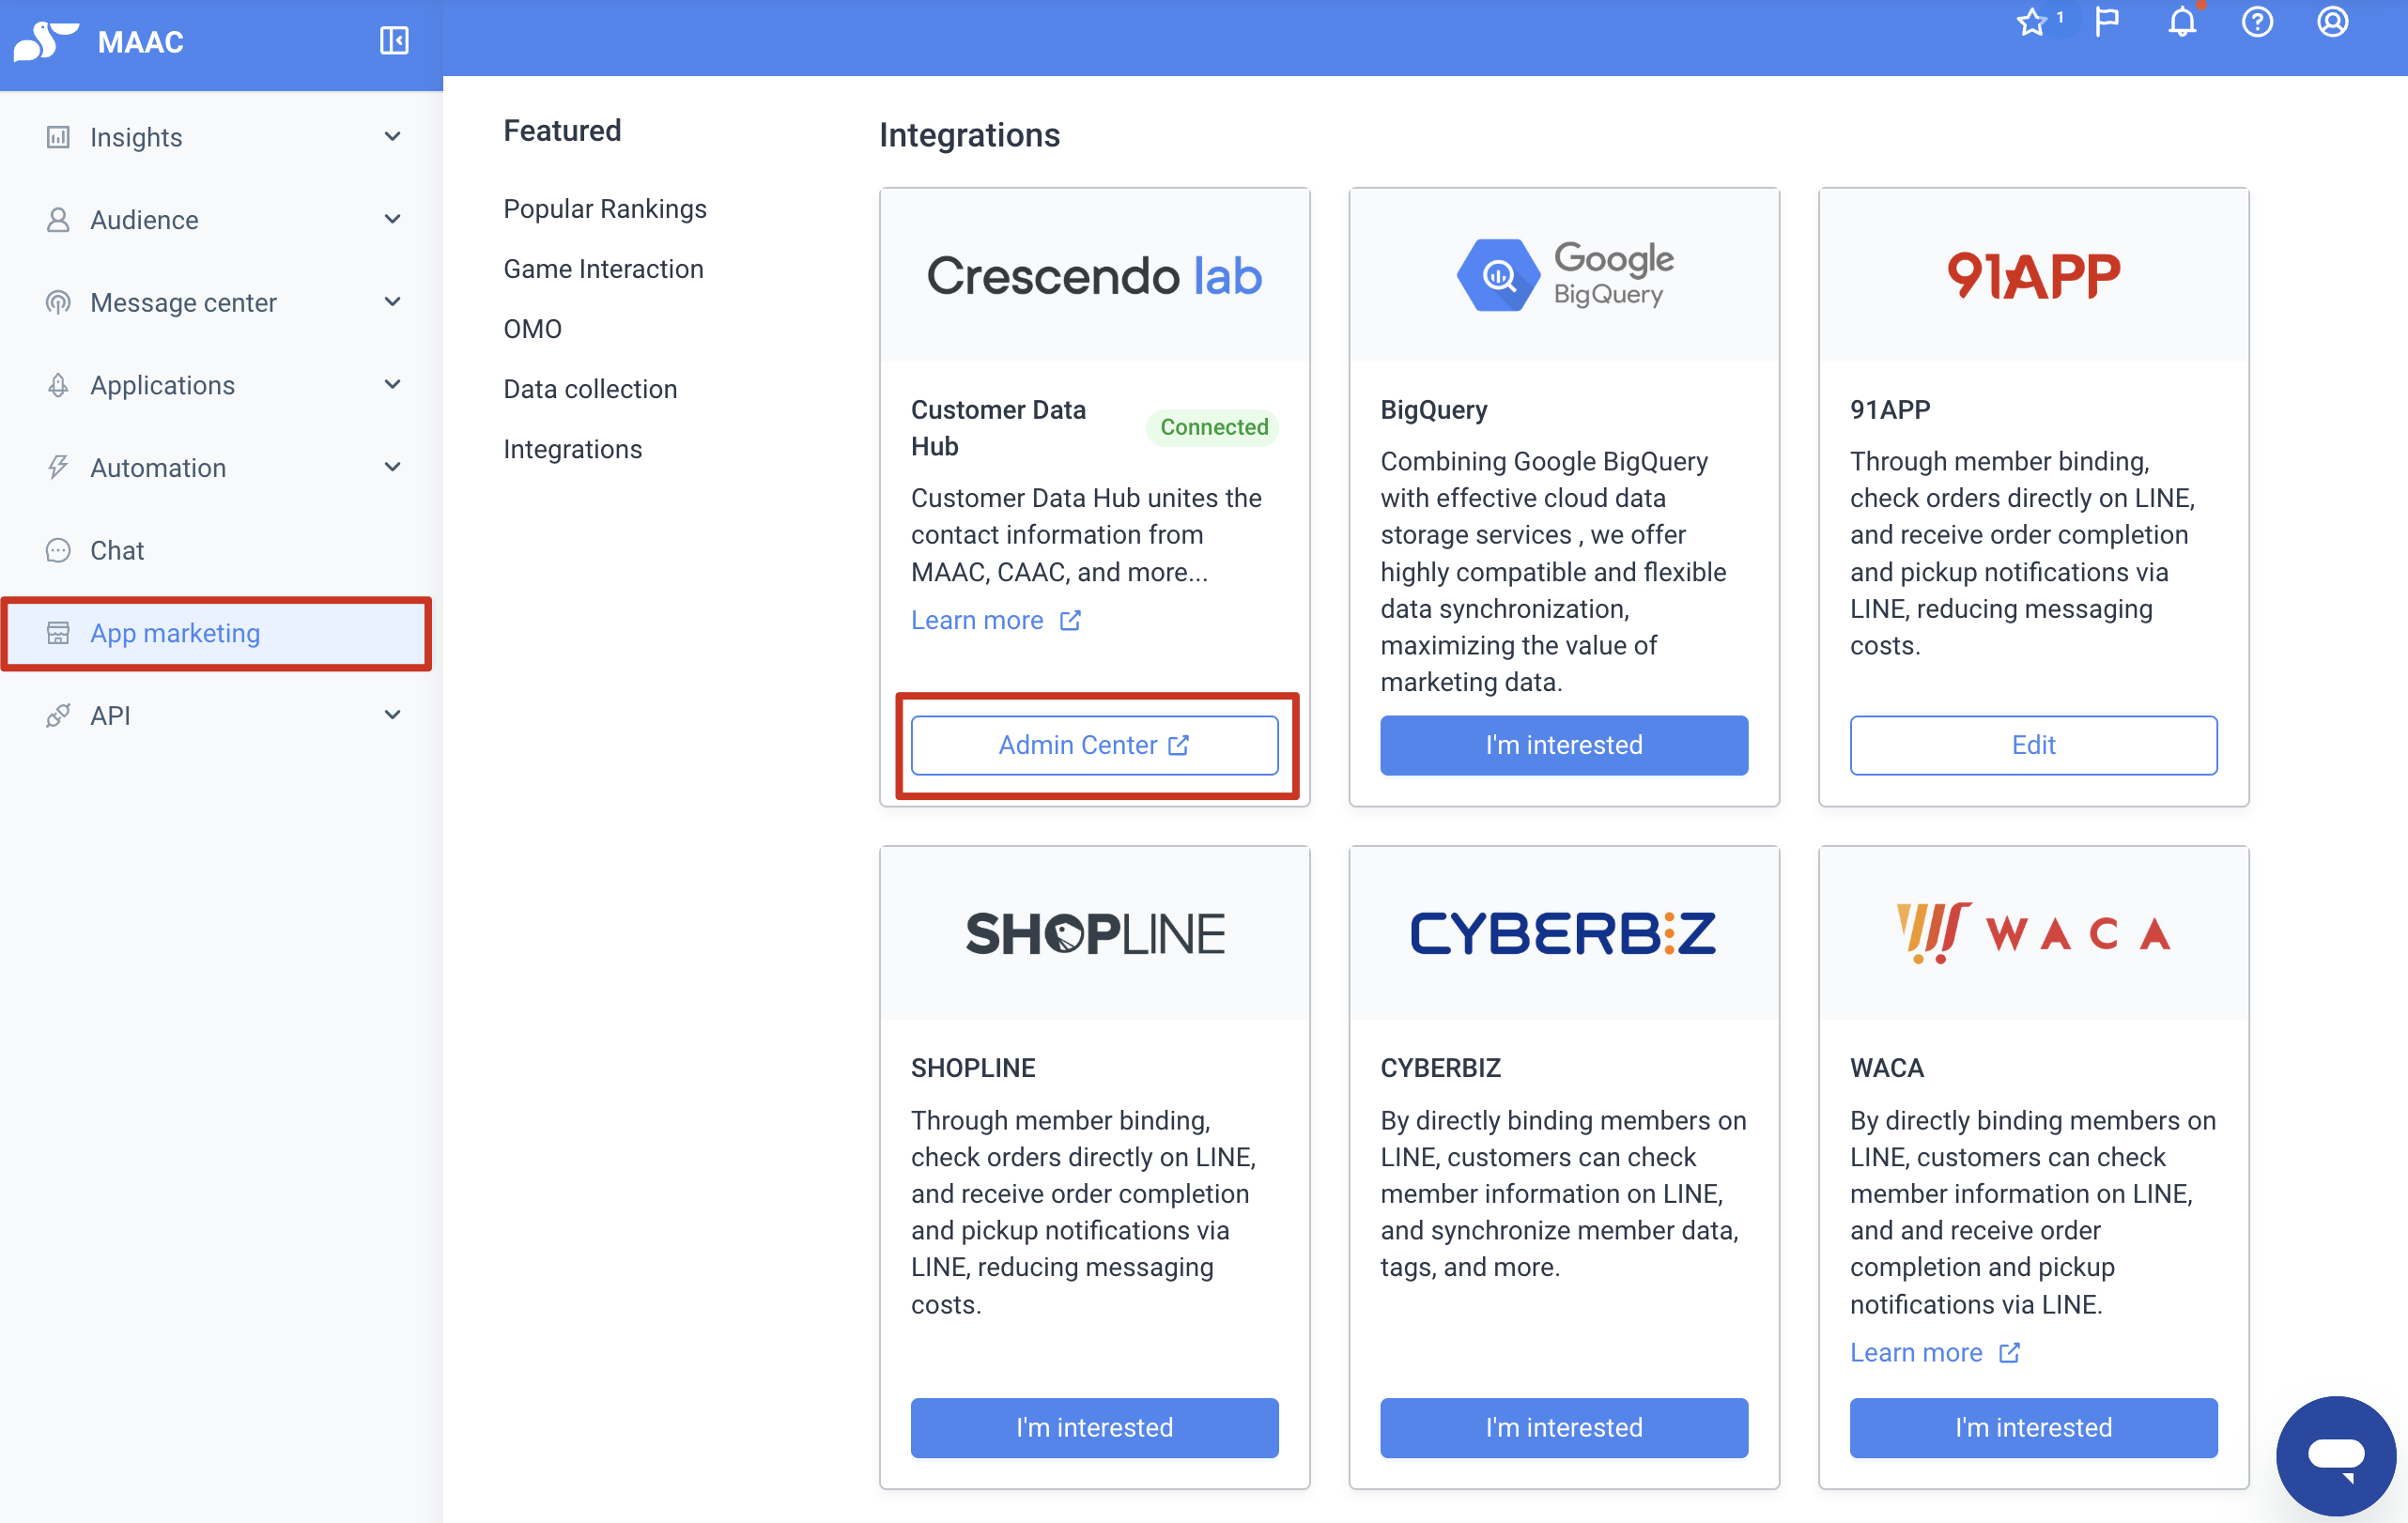Click the favorites star icon showing 1
This screenshot has height=1523, width=2408.
2032,22
